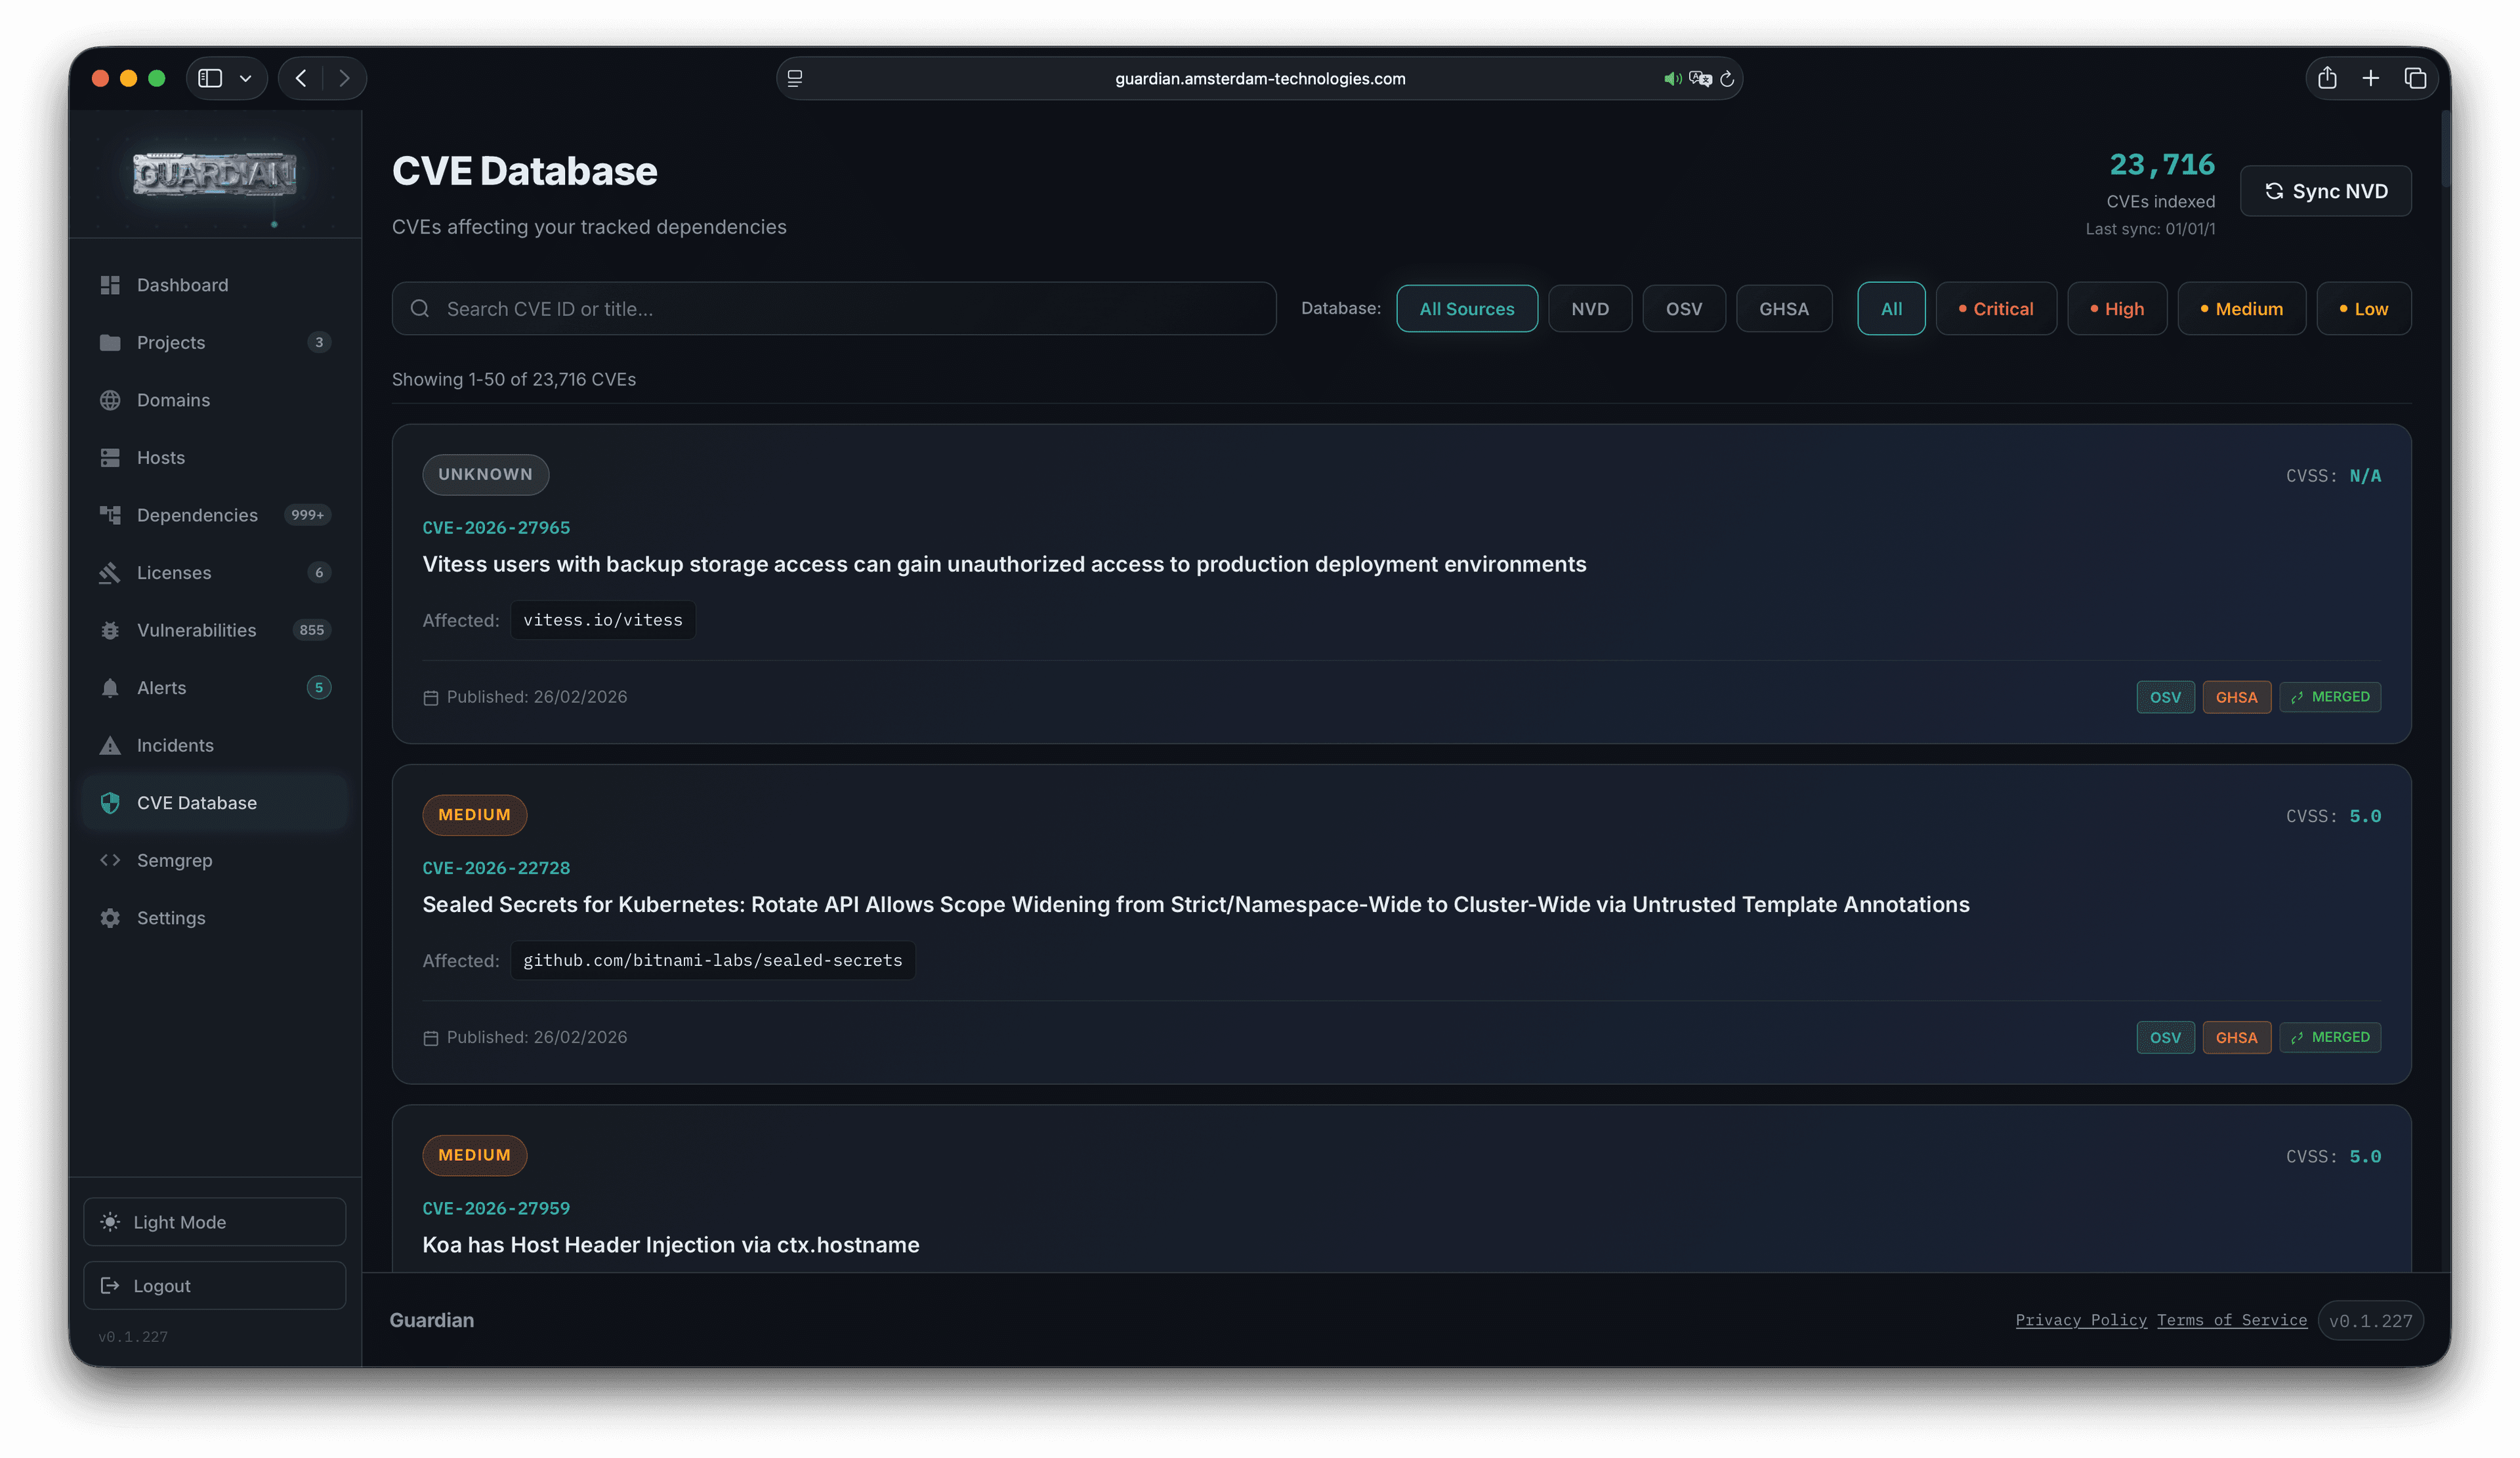Screen dimensions: 2520x1458
Task: Click the browser back arrow
Action: (x=301, y=78)
